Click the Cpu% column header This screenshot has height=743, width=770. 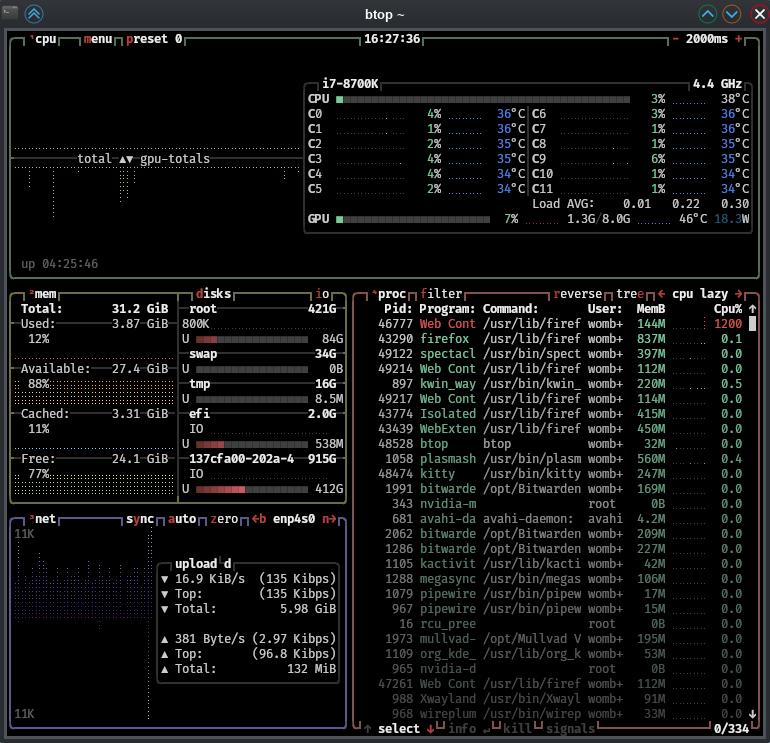[x=728, y=309]
